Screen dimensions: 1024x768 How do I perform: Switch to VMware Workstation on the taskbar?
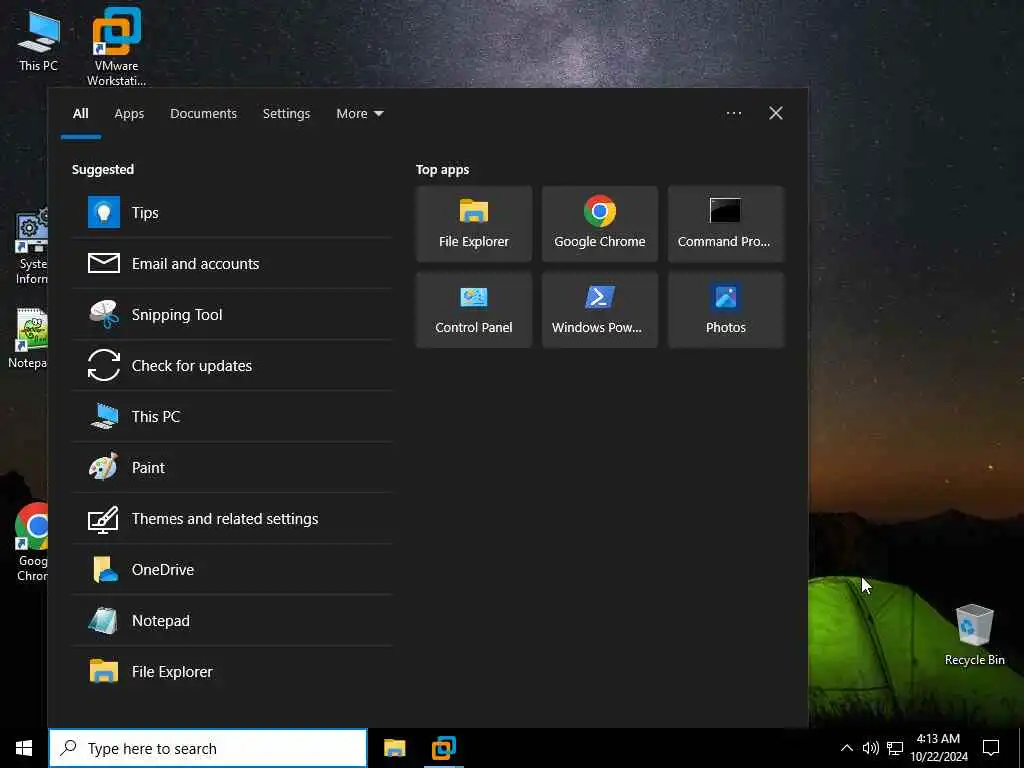(x=443, y=748)
